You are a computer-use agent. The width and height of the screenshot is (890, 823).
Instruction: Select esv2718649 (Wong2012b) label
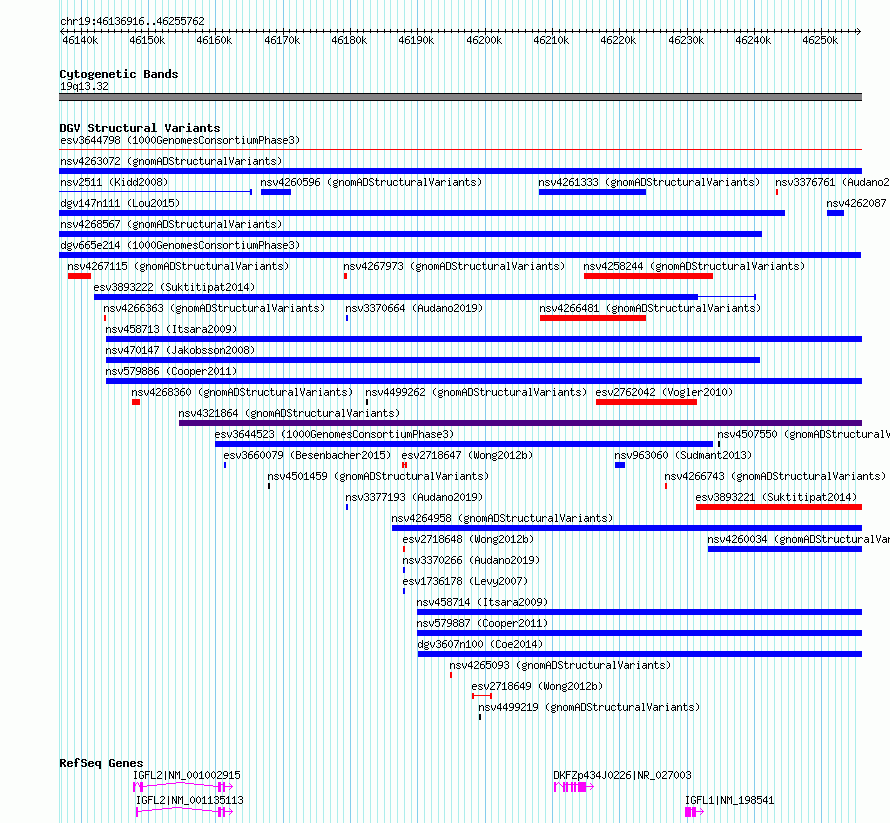click(537, 686)
